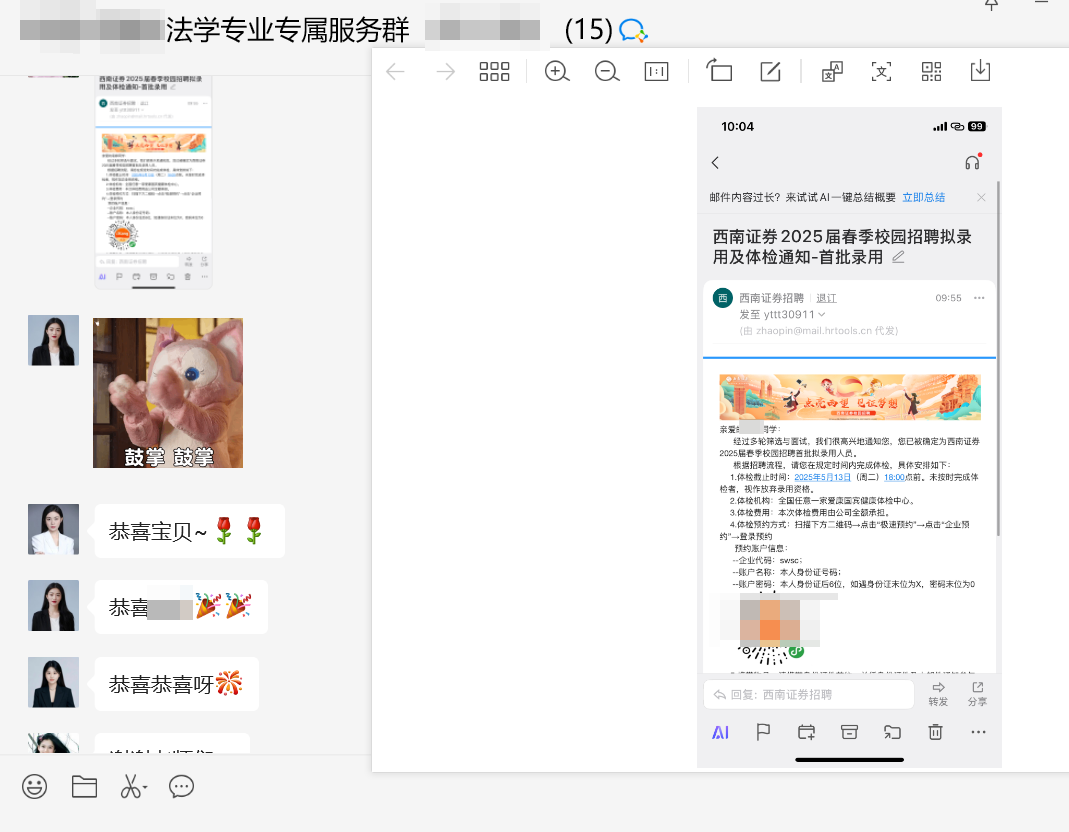
Task: Go to the next image
Action: (445, 72)
